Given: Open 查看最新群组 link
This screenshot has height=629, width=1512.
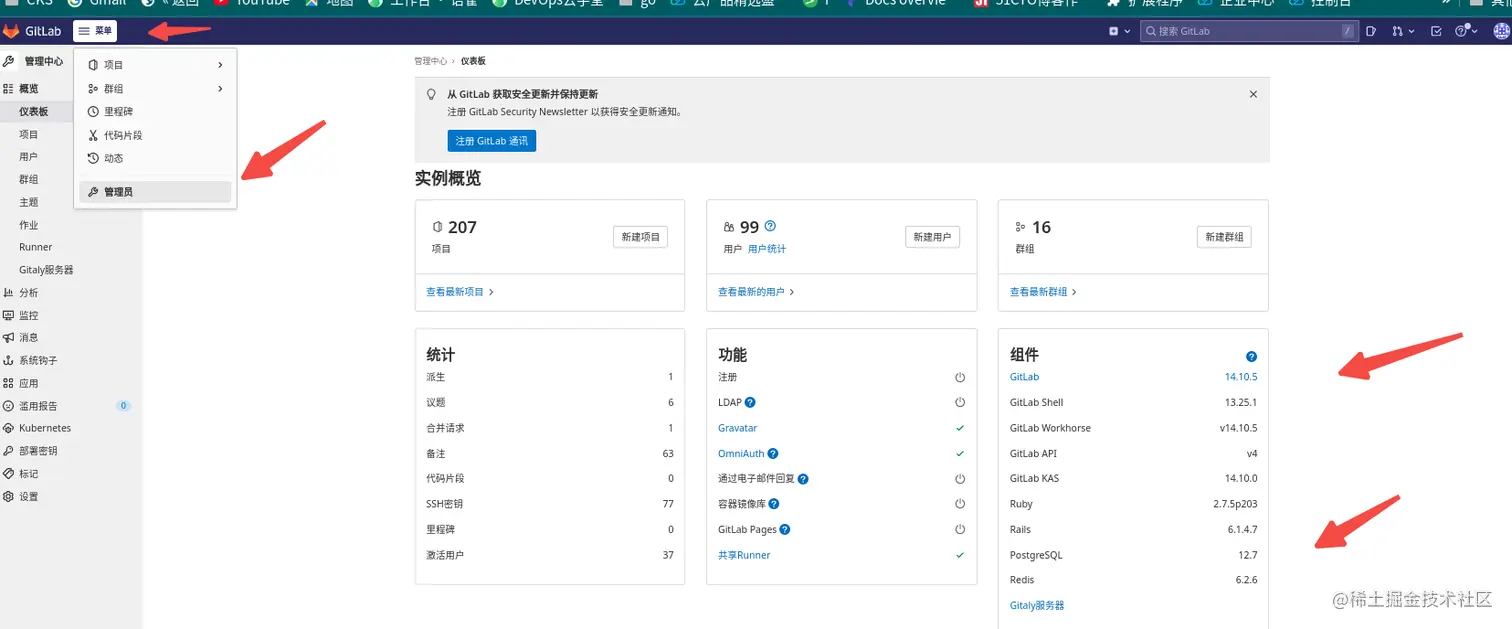Looking at the screenshot, I should point(1043,292).
